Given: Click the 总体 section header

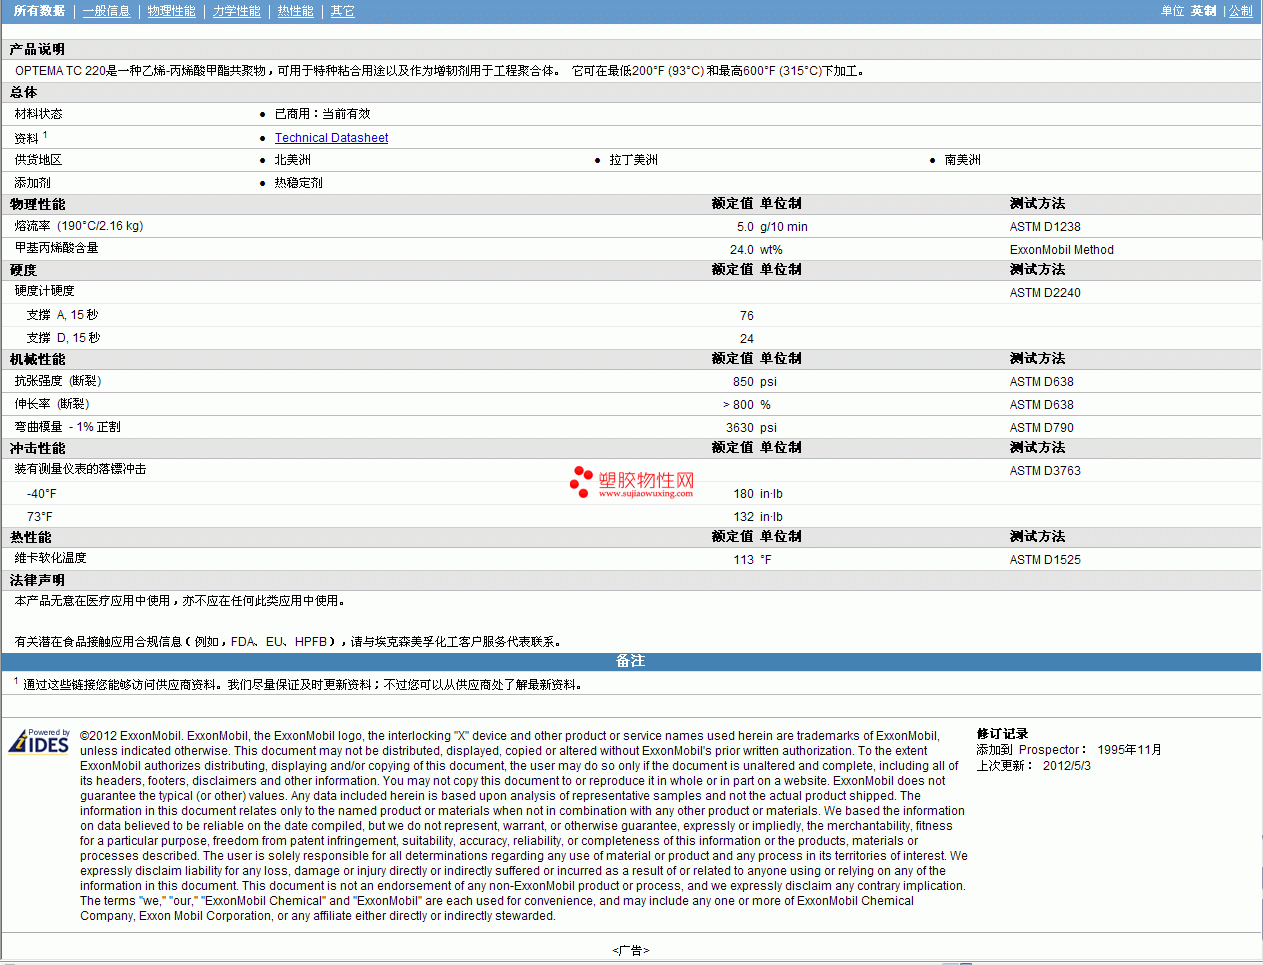Looking at the screenshot, I should 23,92.
